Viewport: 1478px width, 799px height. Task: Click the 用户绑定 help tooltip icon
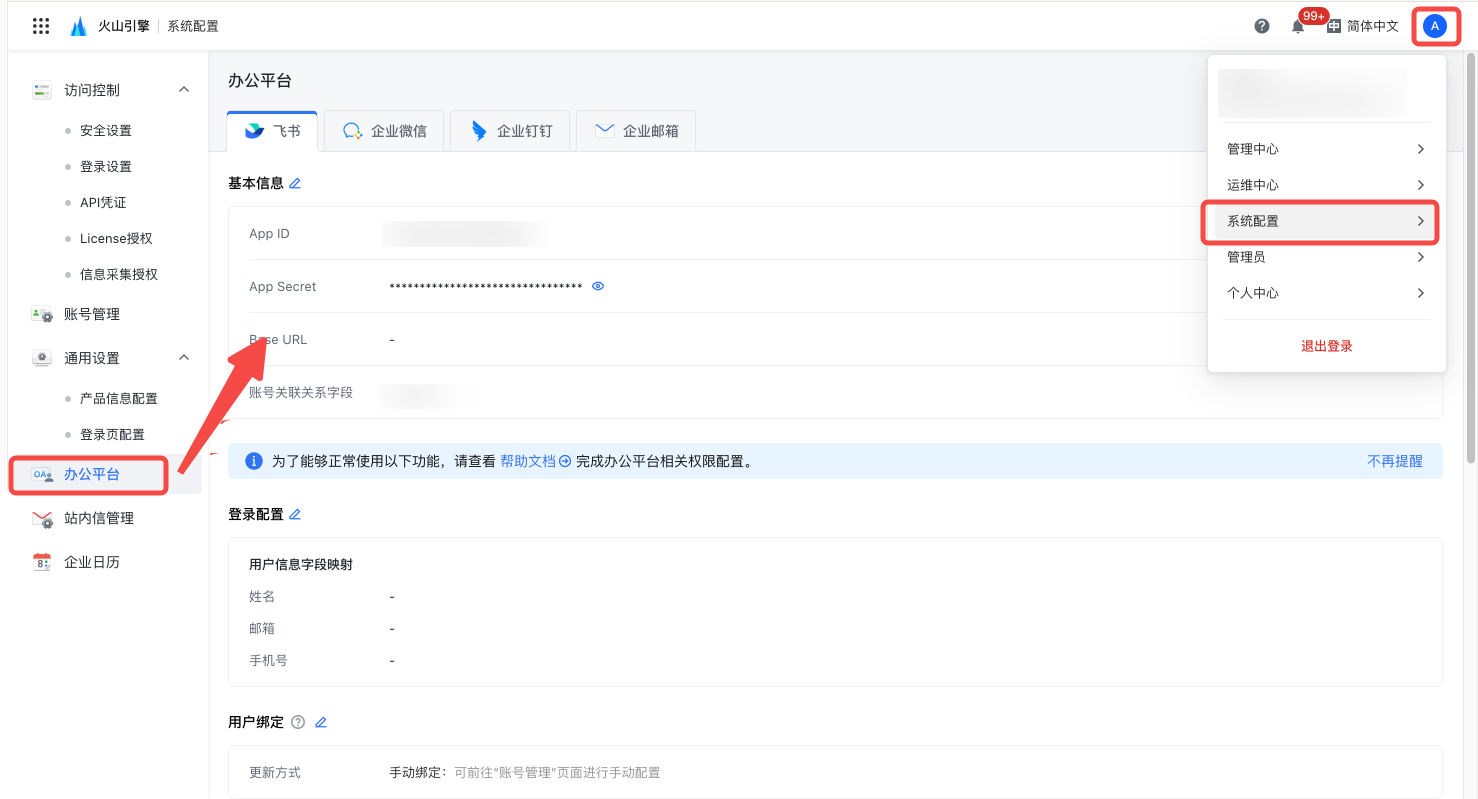click(x=297, y=722)
